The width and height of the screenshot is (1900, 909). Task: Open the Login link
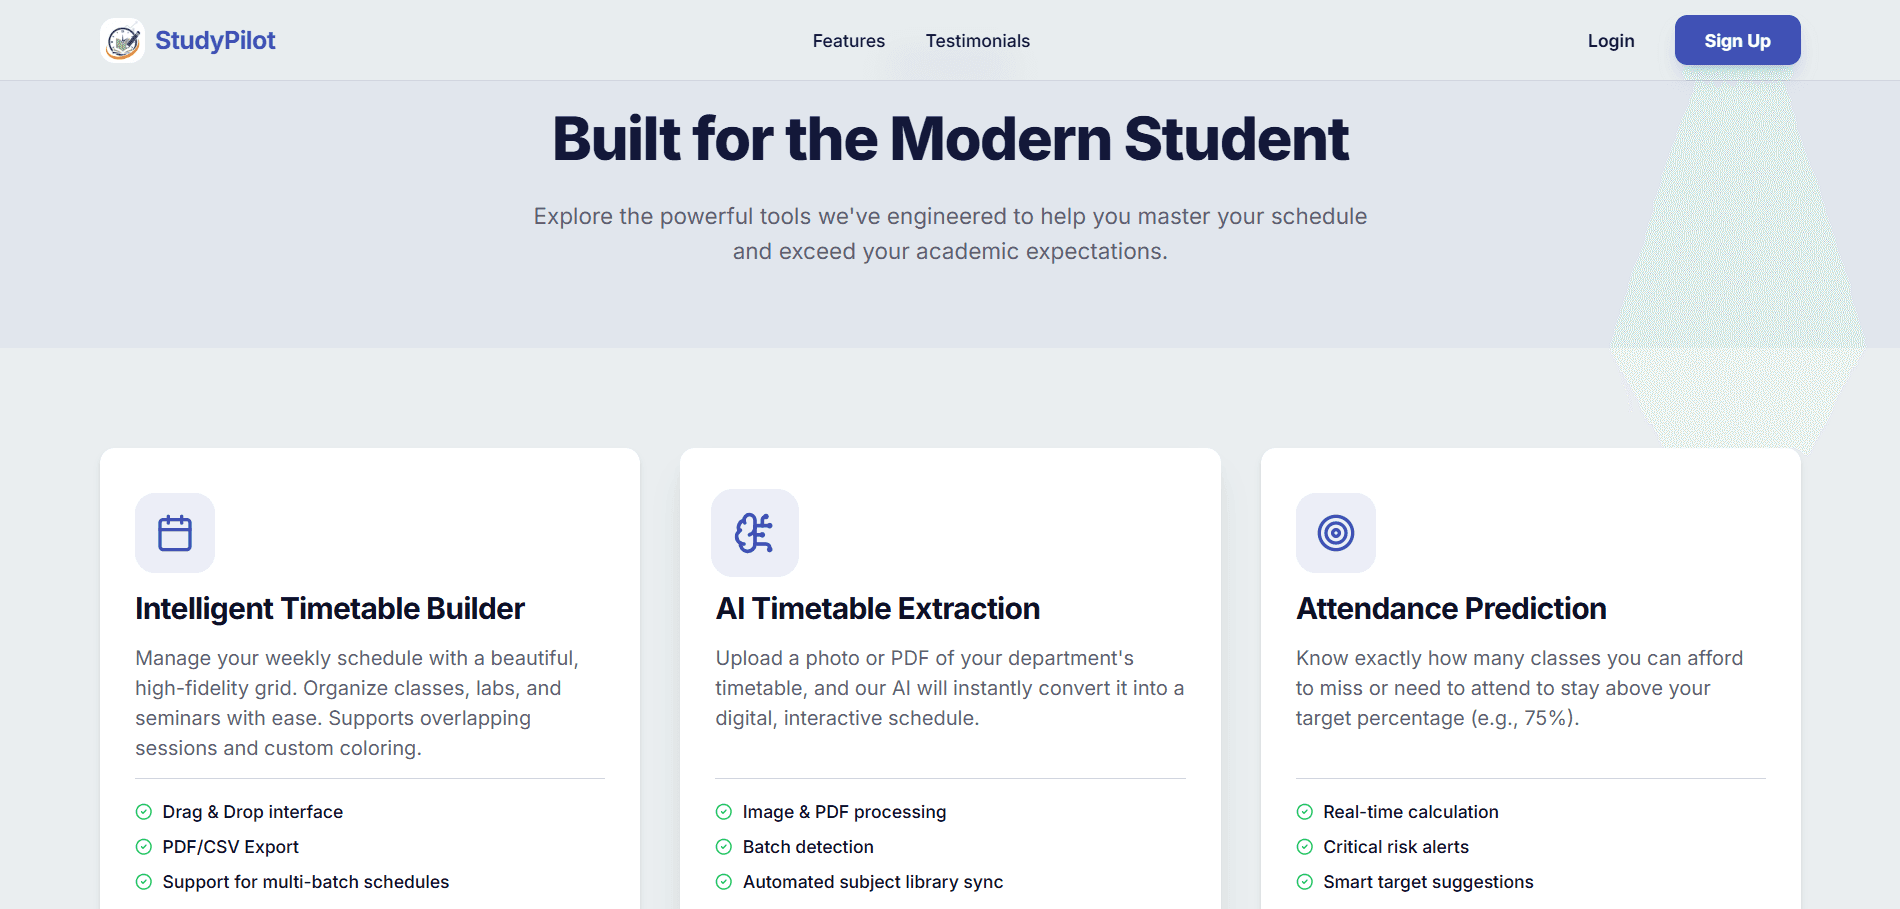click(1610, 41)
